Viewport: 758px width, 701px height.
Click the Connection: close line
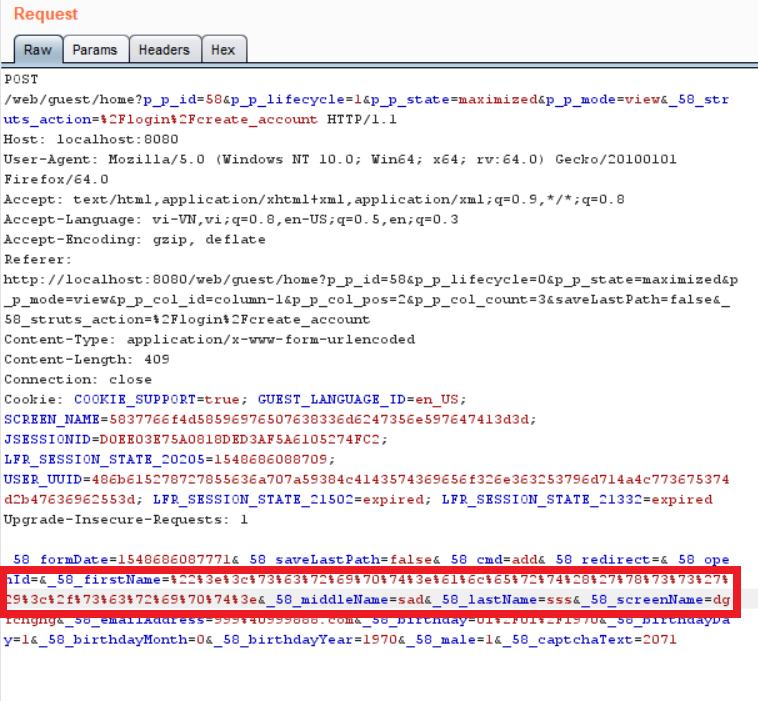coord(78,380)
